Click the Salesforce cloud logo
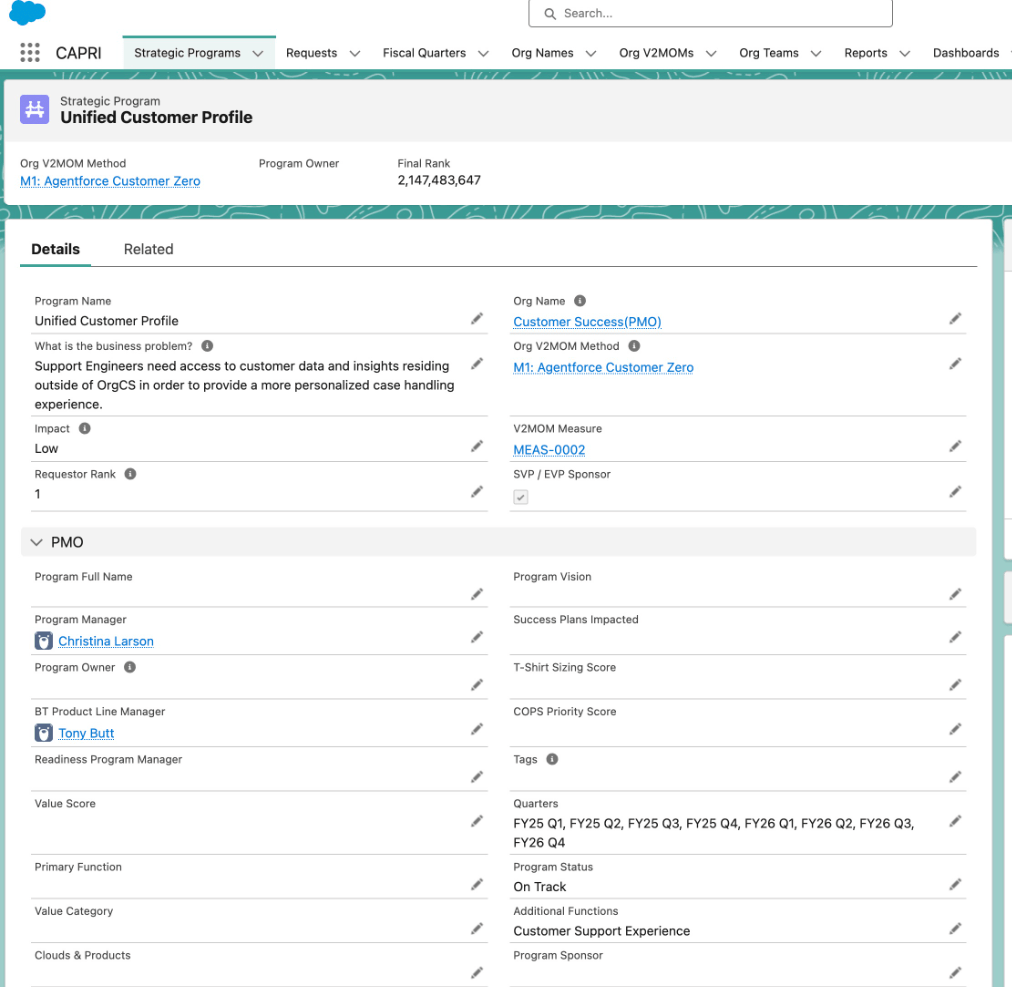 tap(27, 12)
